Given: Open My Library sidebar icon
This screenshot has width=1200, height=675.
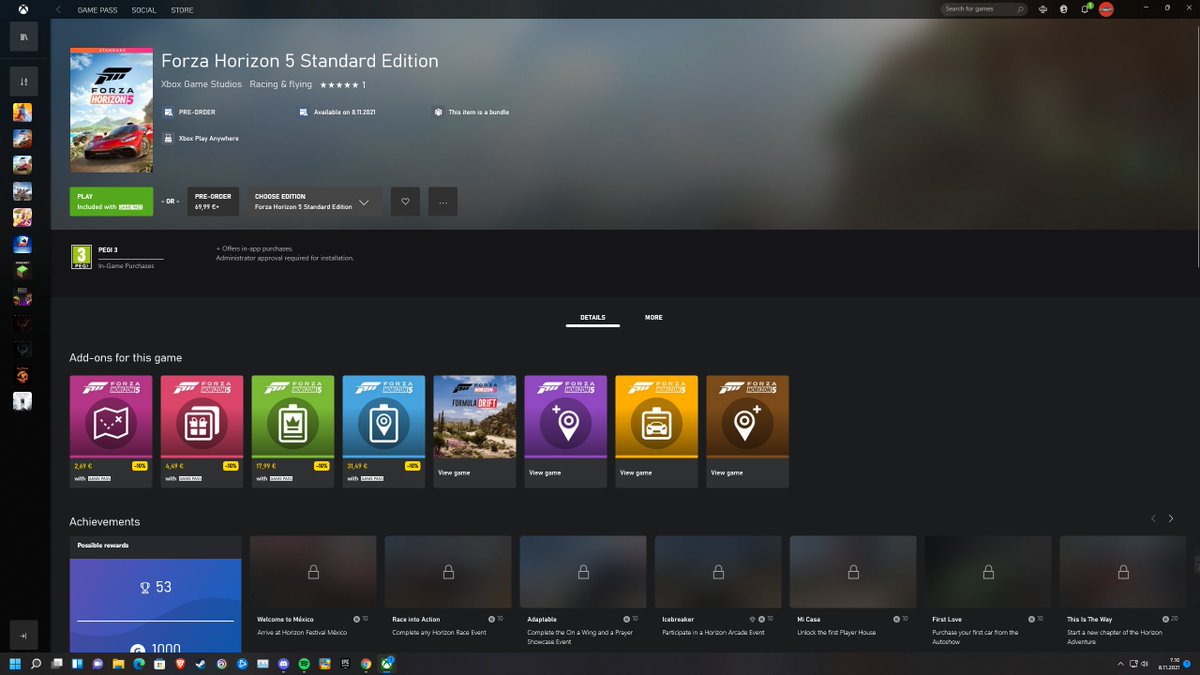Looking at the screenshot, I should click(23, 37).
